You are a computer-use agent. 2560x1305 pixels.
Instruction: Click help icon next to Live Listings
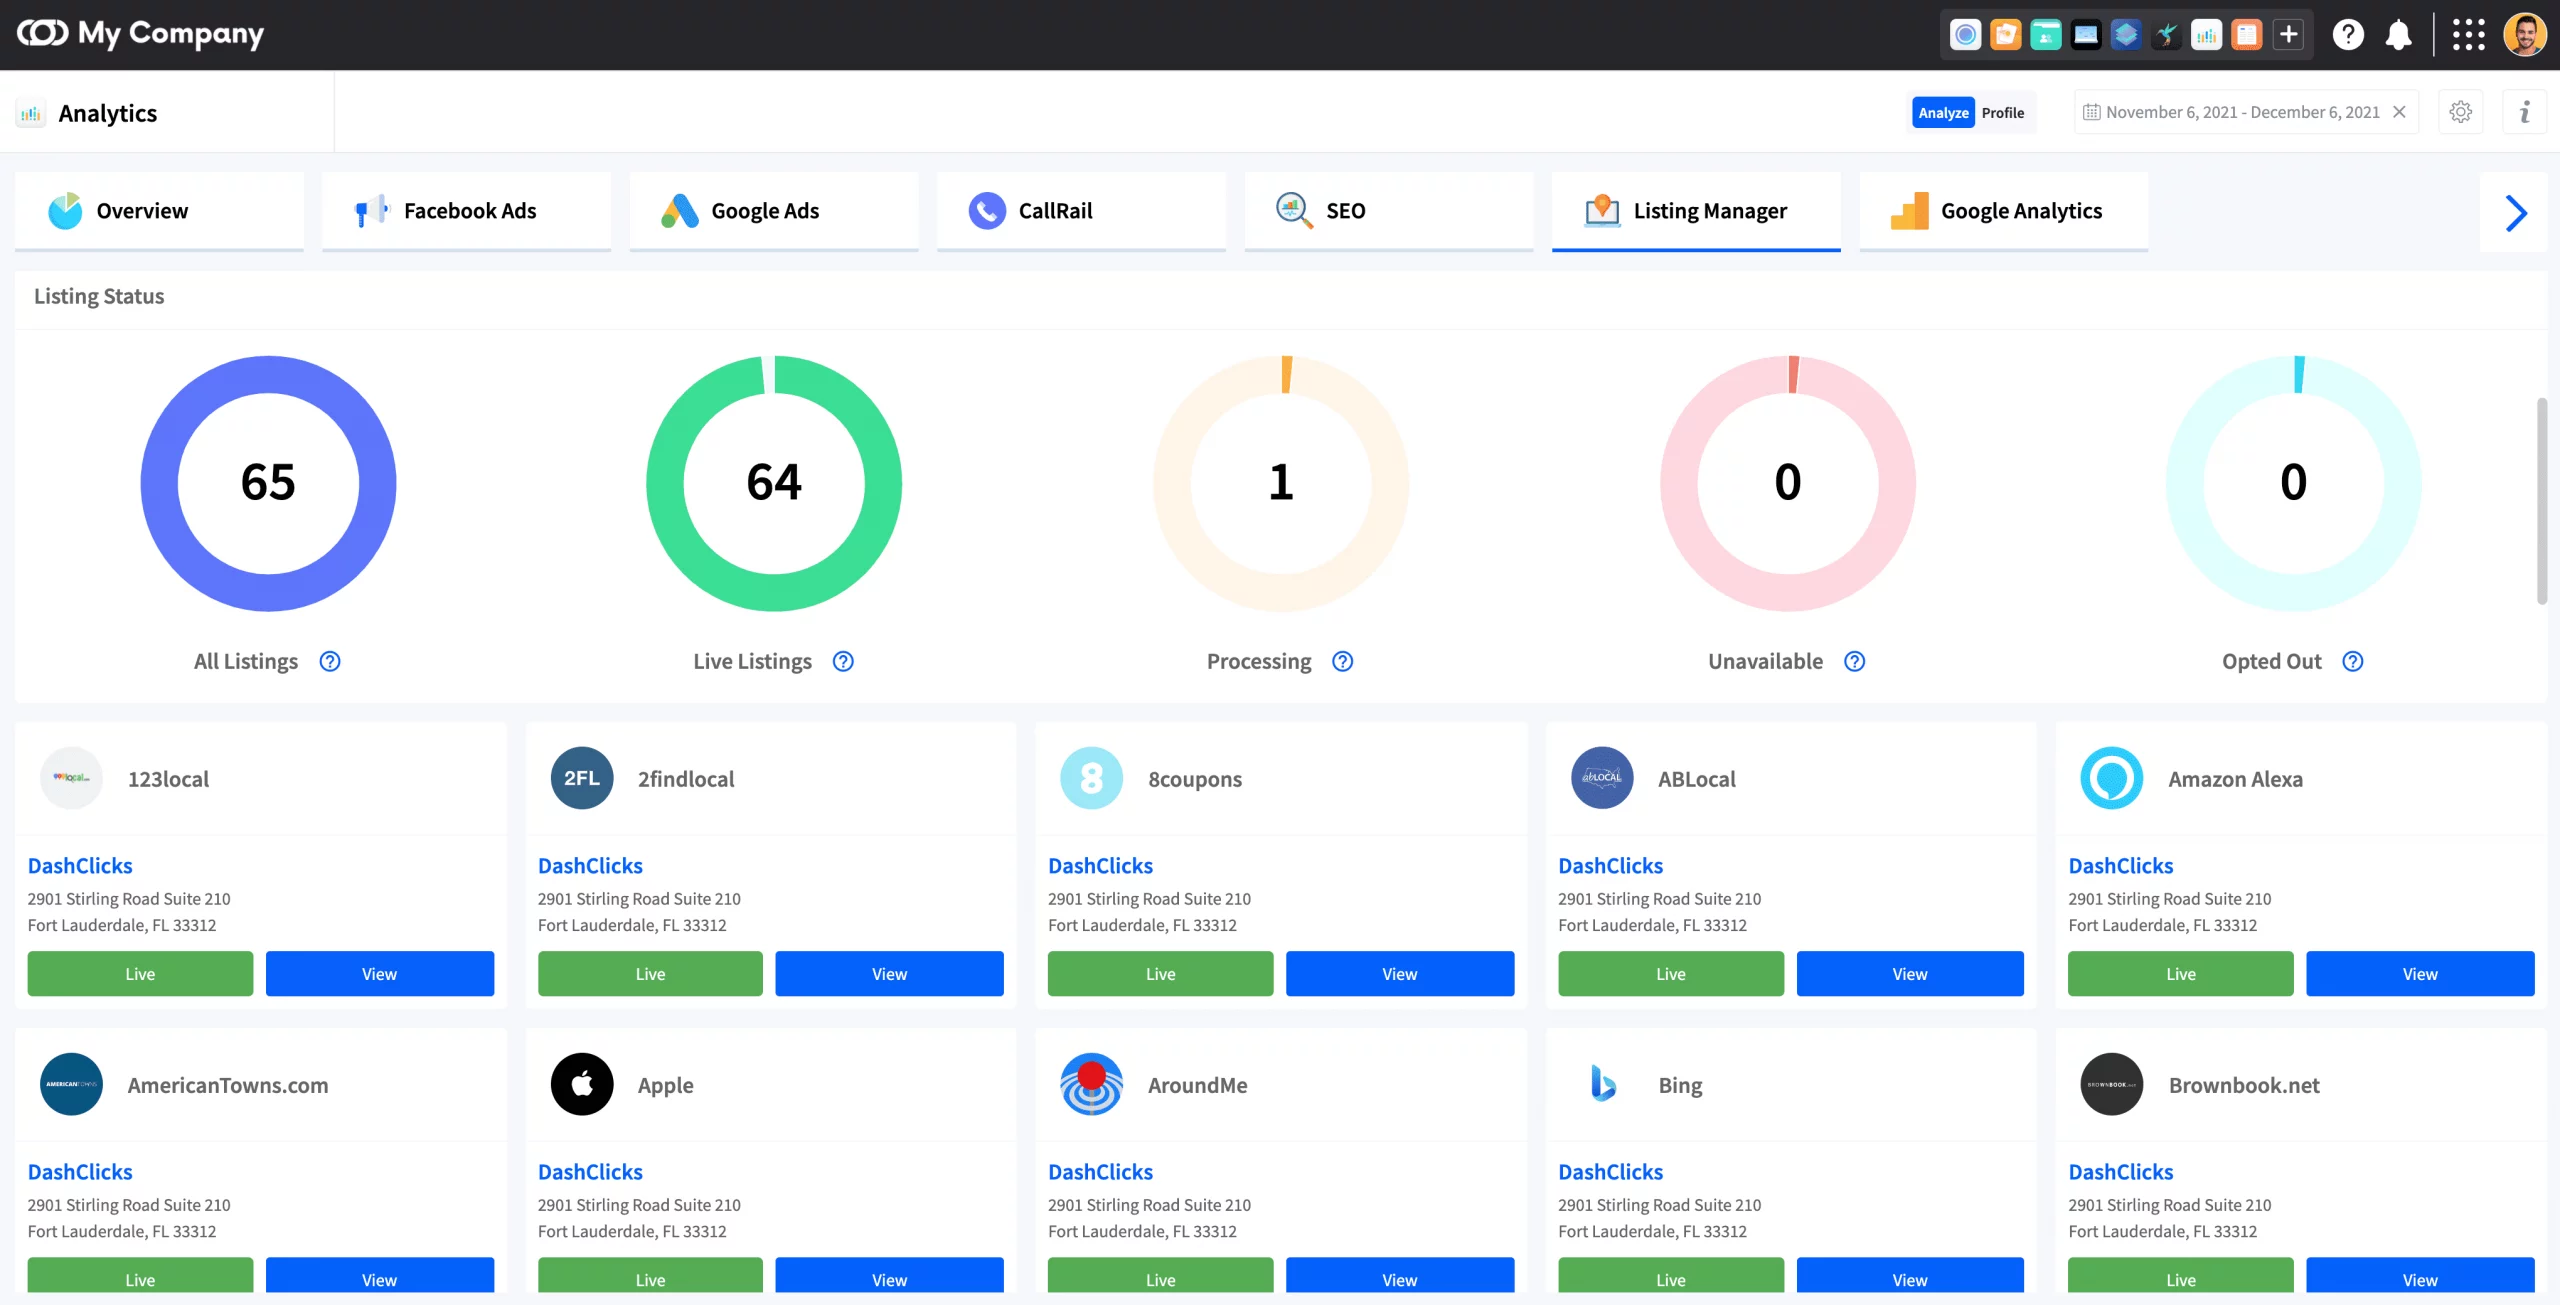[843, 661]
